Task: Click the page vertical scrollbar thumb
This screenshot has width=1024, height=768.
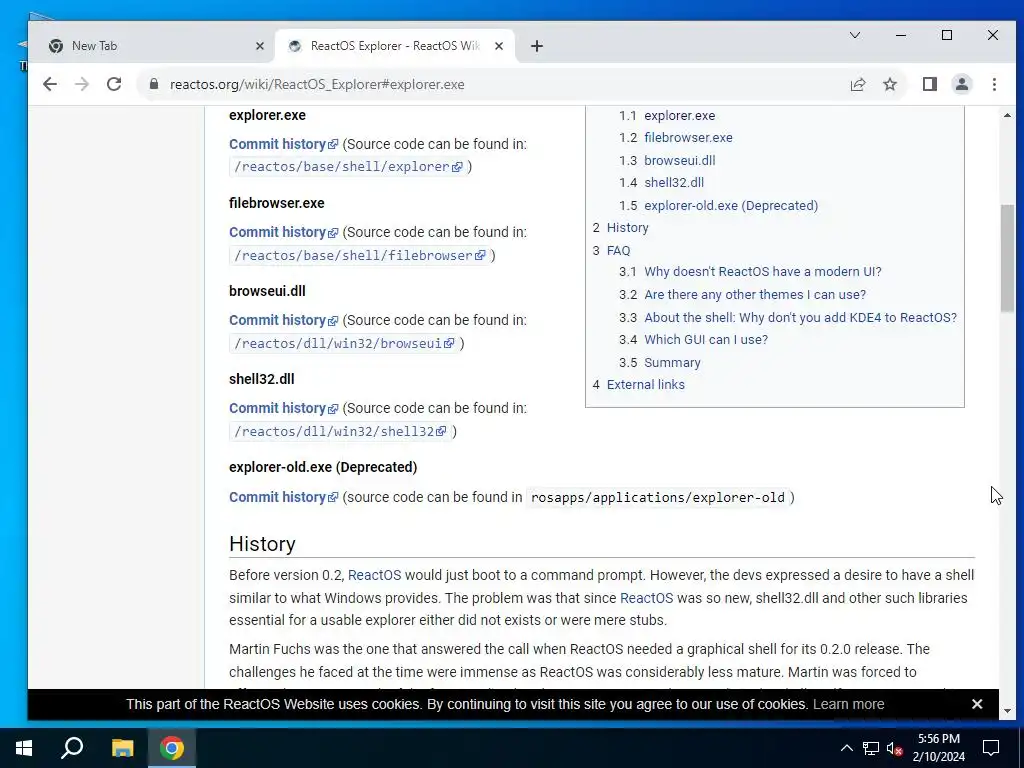Action: coord(1007,258)
